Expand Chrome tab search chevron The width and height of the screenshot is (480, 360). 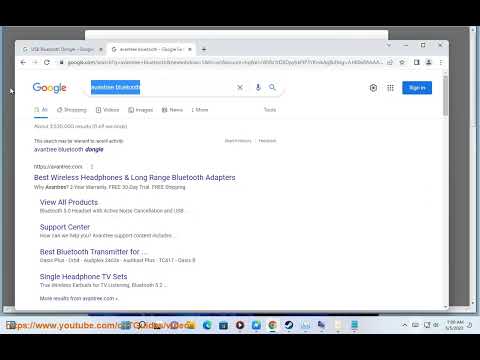pyautogui.click(x=389, y=45)
